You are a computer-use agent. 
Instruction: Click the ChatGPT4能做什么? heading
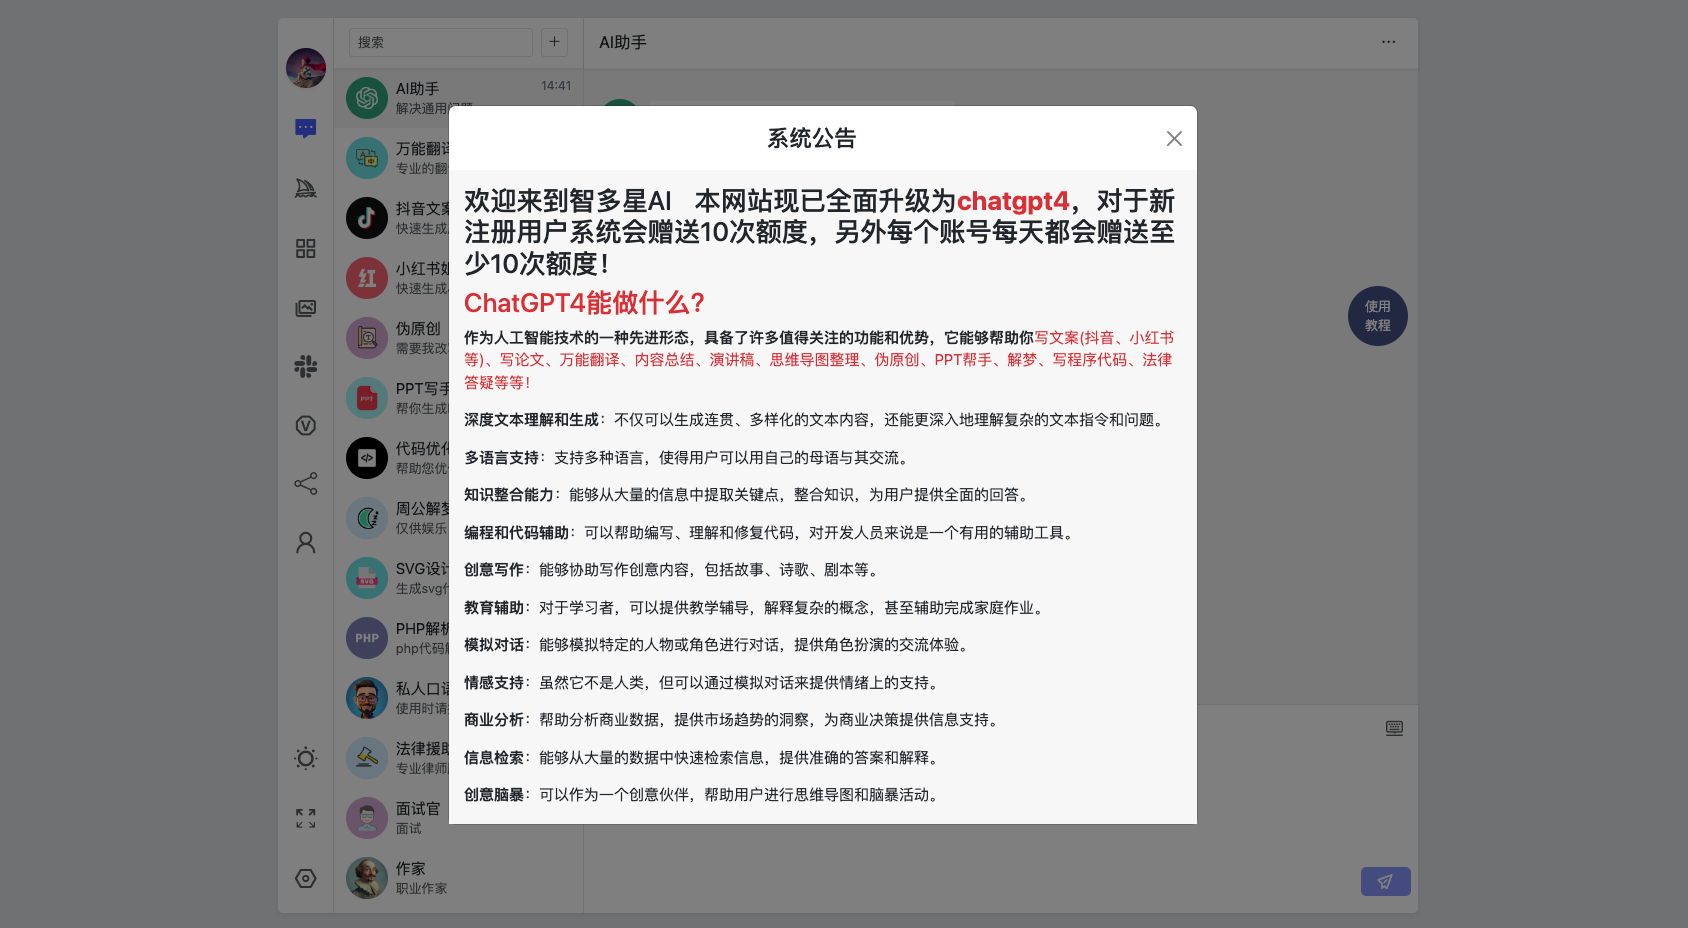pyautogui.click(x=584, y=303)
